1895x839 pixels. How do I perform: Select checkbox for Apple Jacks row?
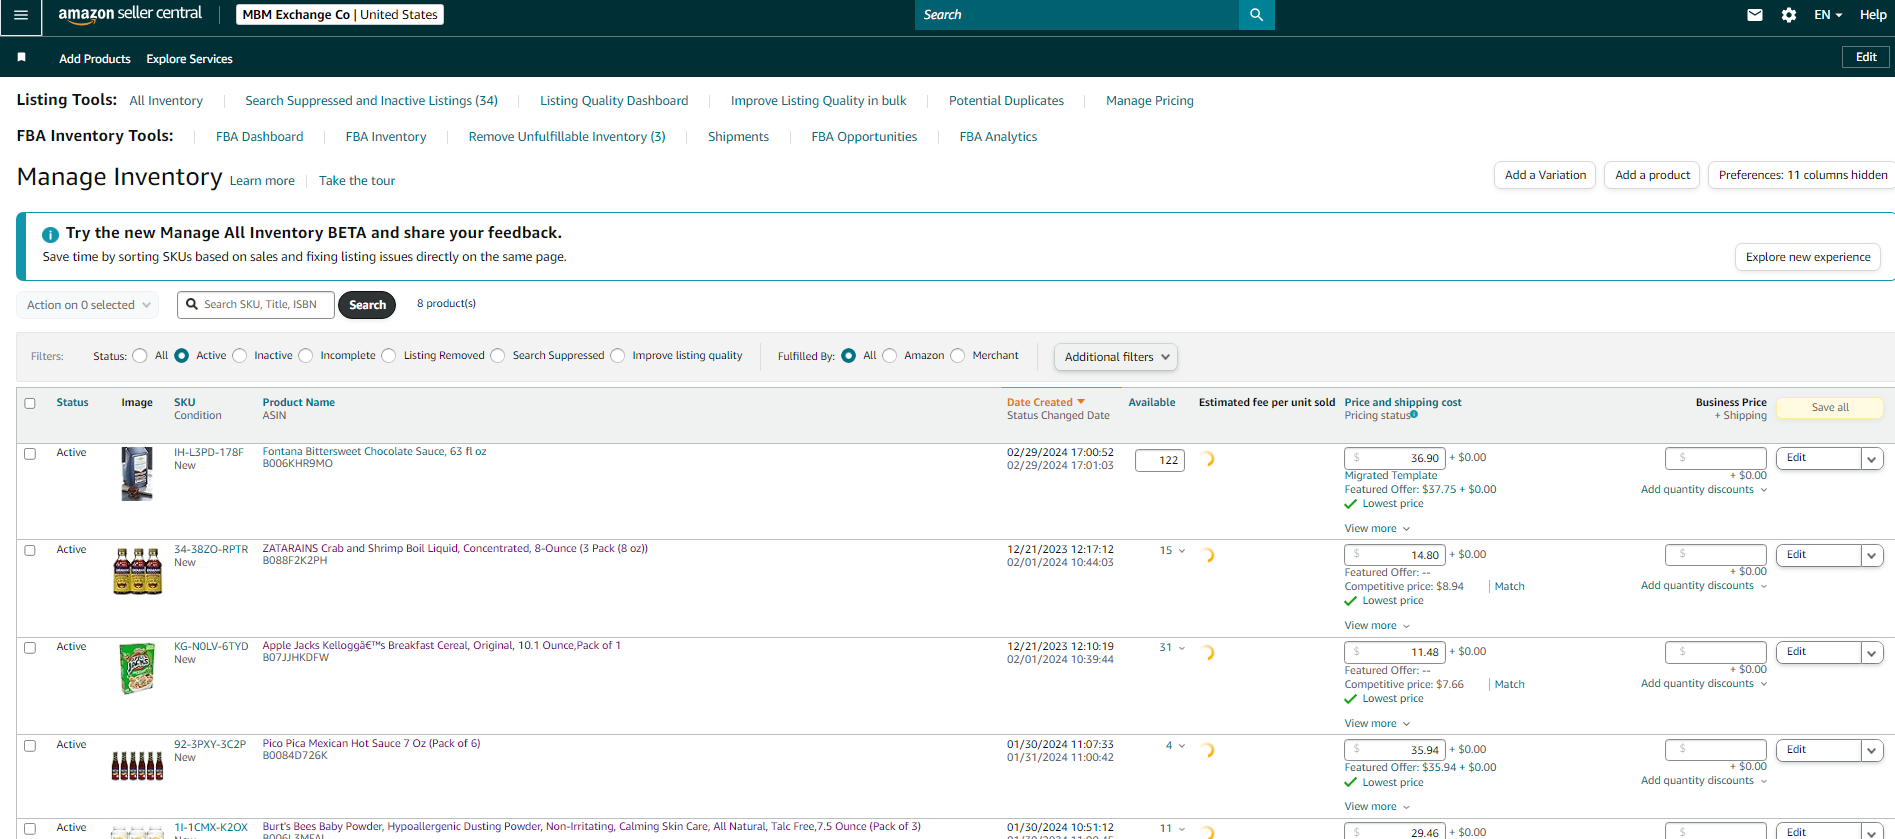pos(30,648)
